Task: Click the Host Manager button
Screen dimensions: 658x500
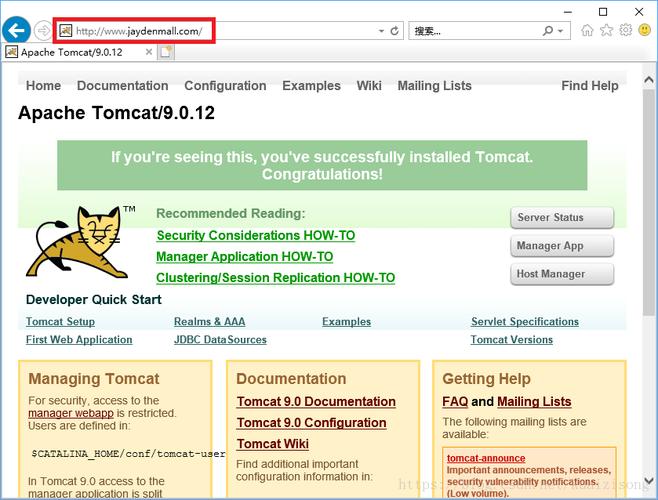Action: [x=562, y=274]
